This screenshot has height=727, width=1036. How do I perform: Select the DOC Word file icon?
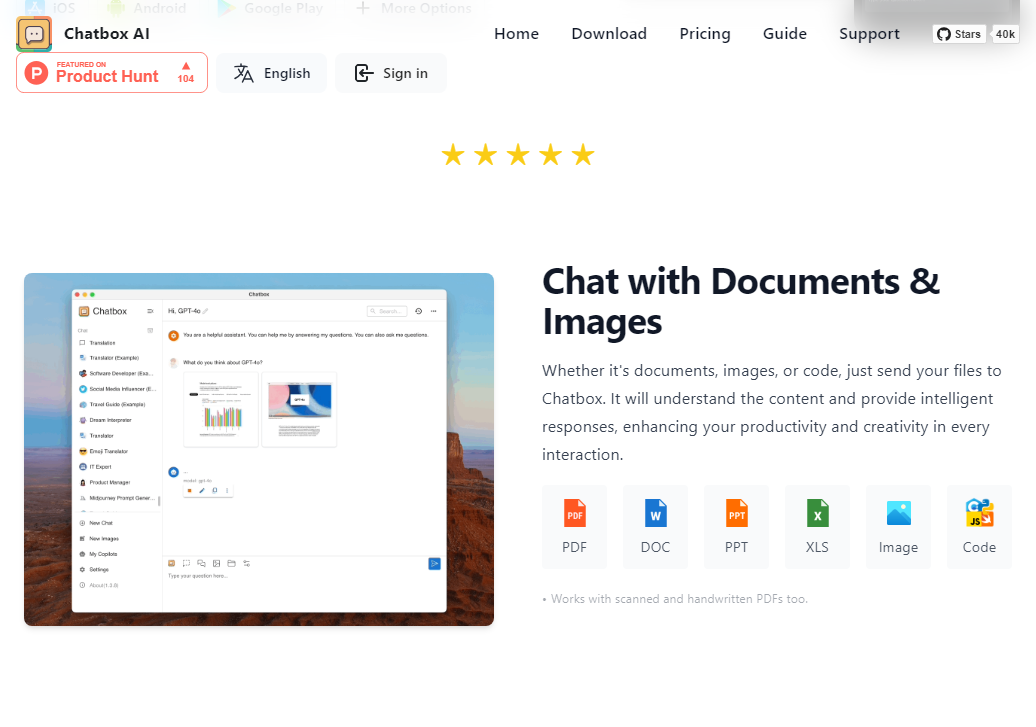(x=655, y=514)
